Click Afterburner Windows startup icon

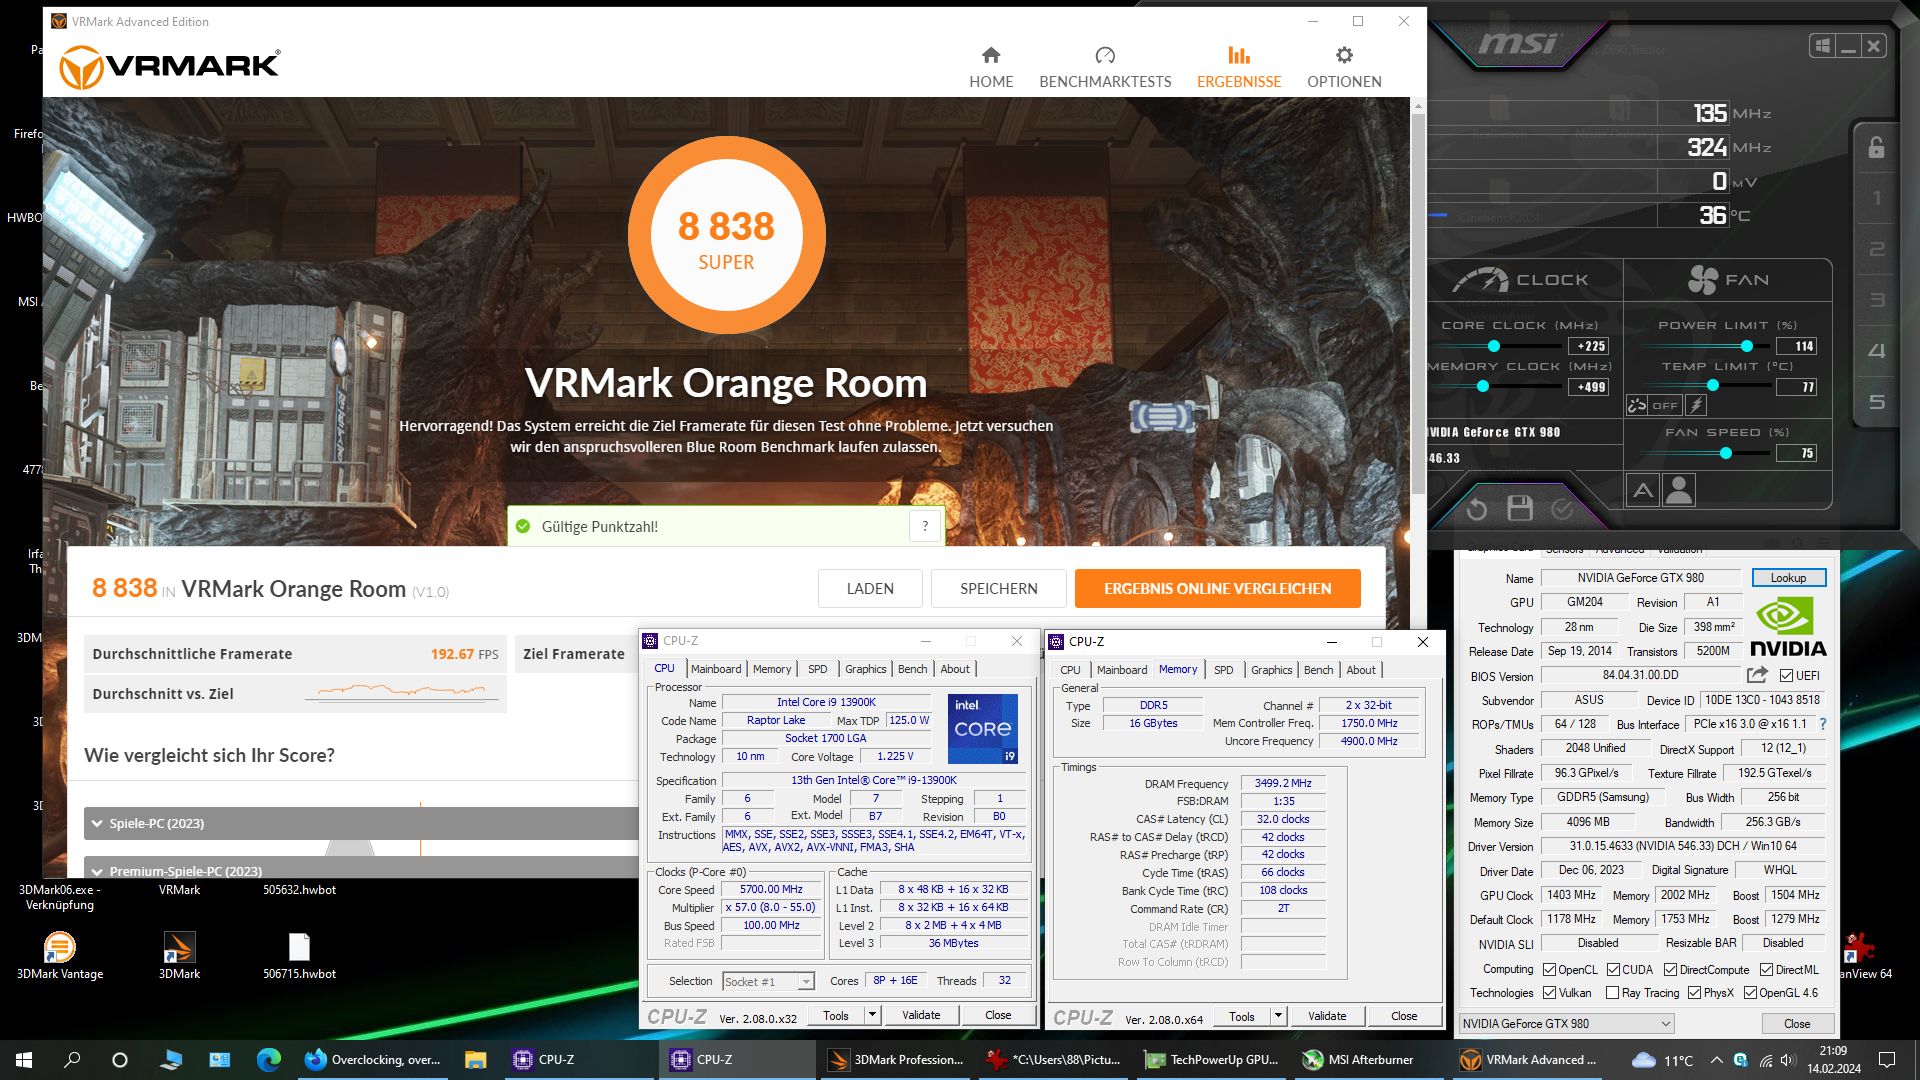tap(1822, 46)
